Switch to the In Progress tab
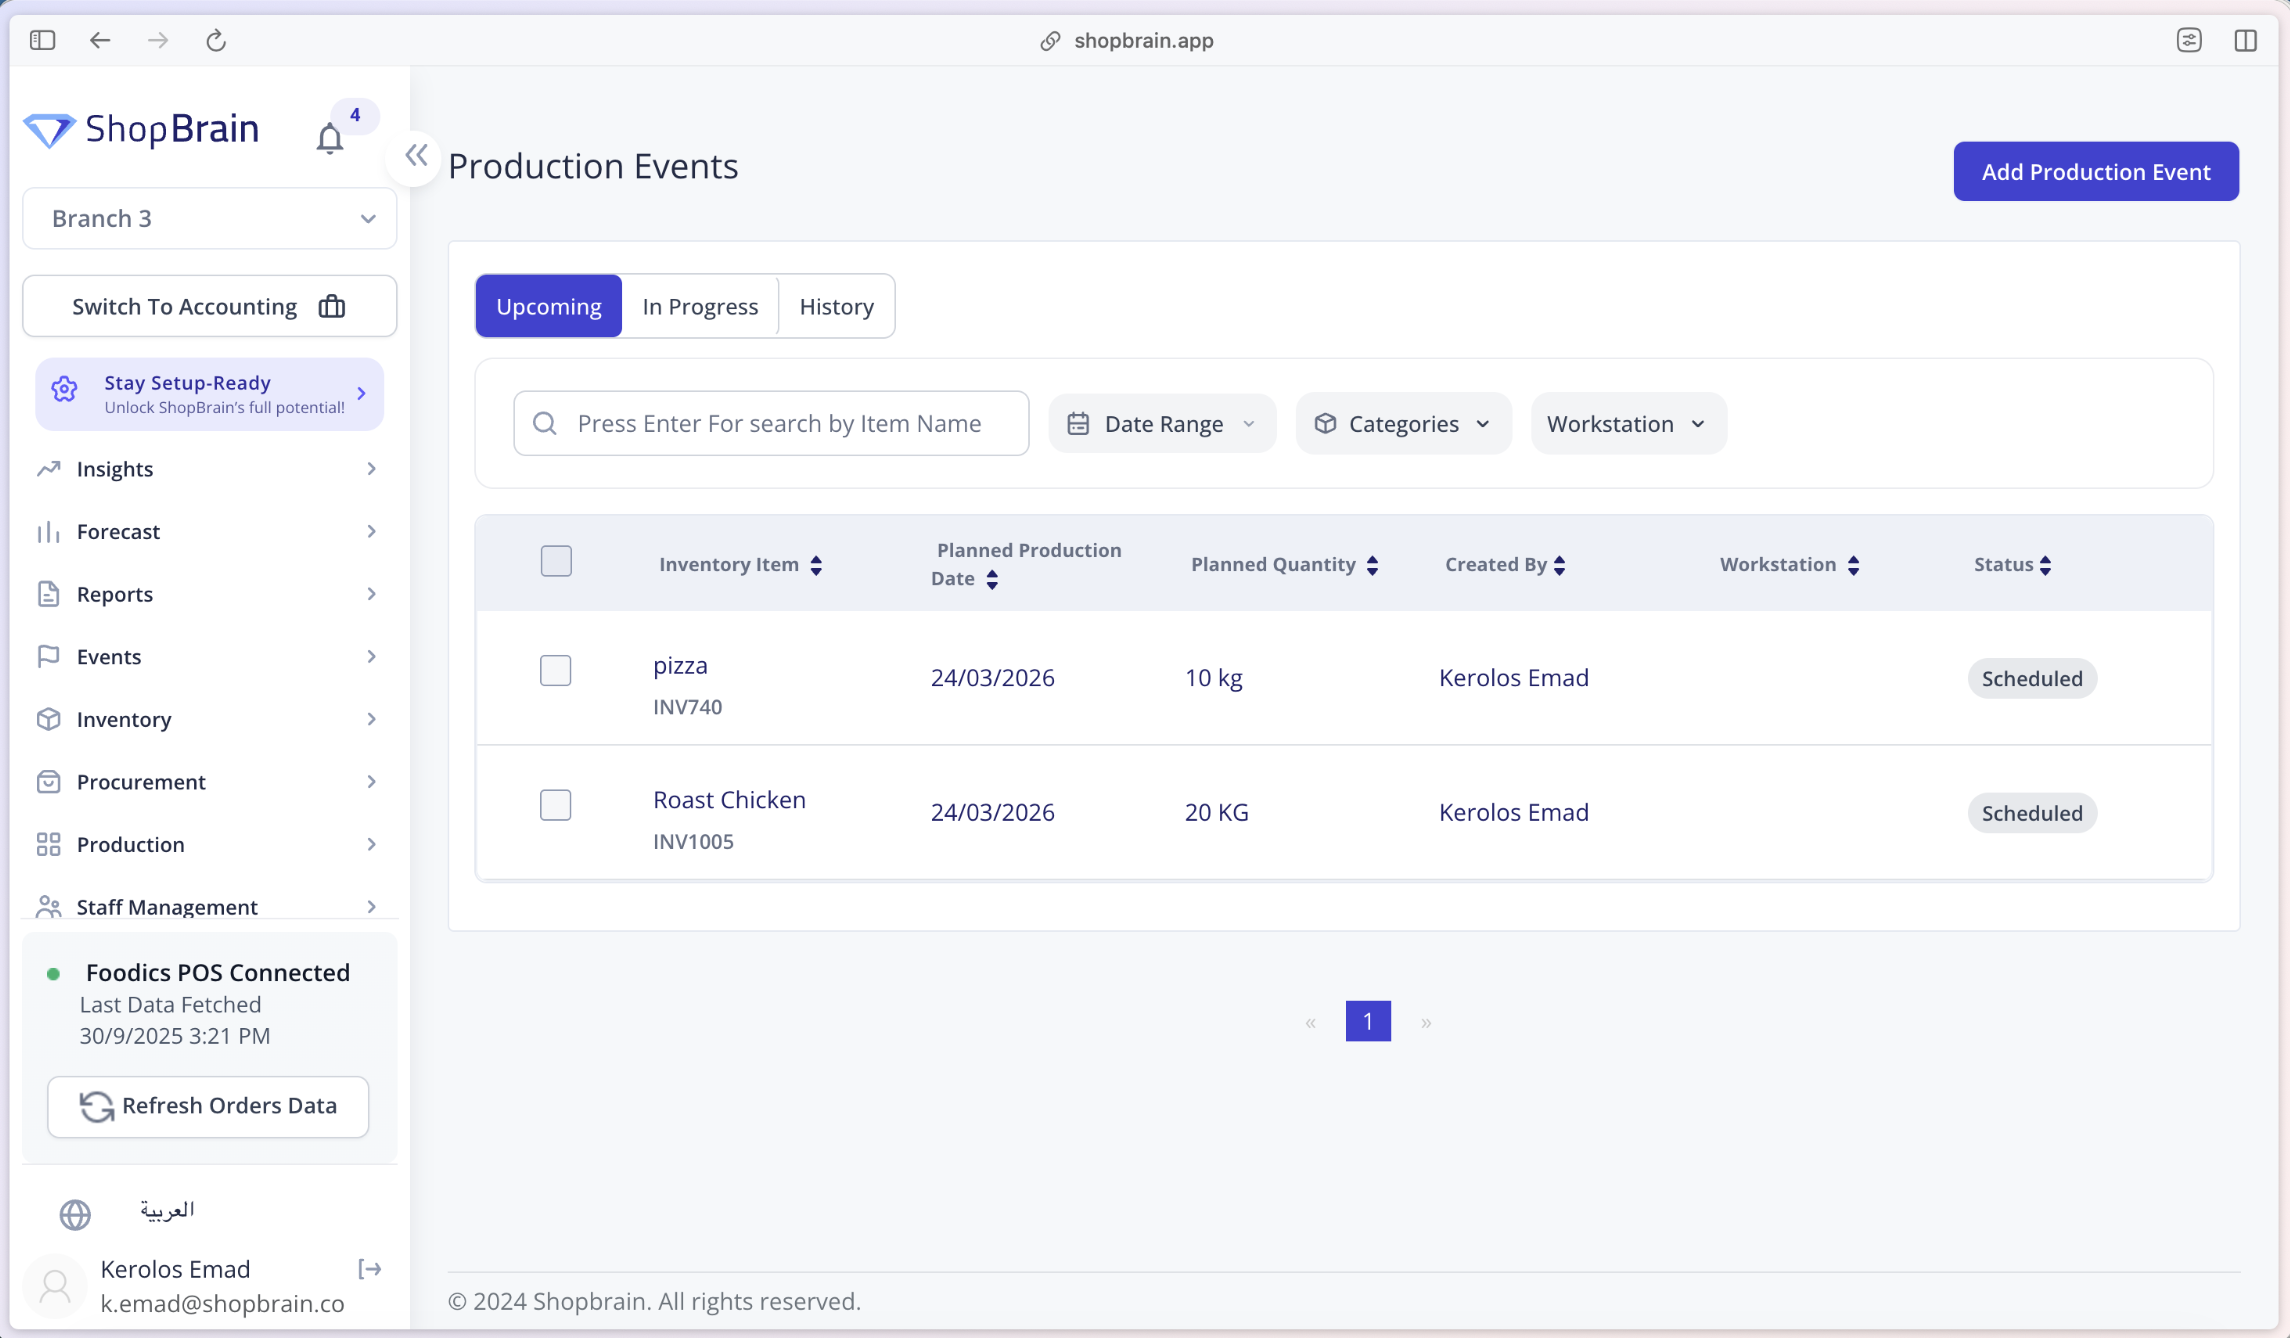2290x1338 pixels. (x=700, y=305)
